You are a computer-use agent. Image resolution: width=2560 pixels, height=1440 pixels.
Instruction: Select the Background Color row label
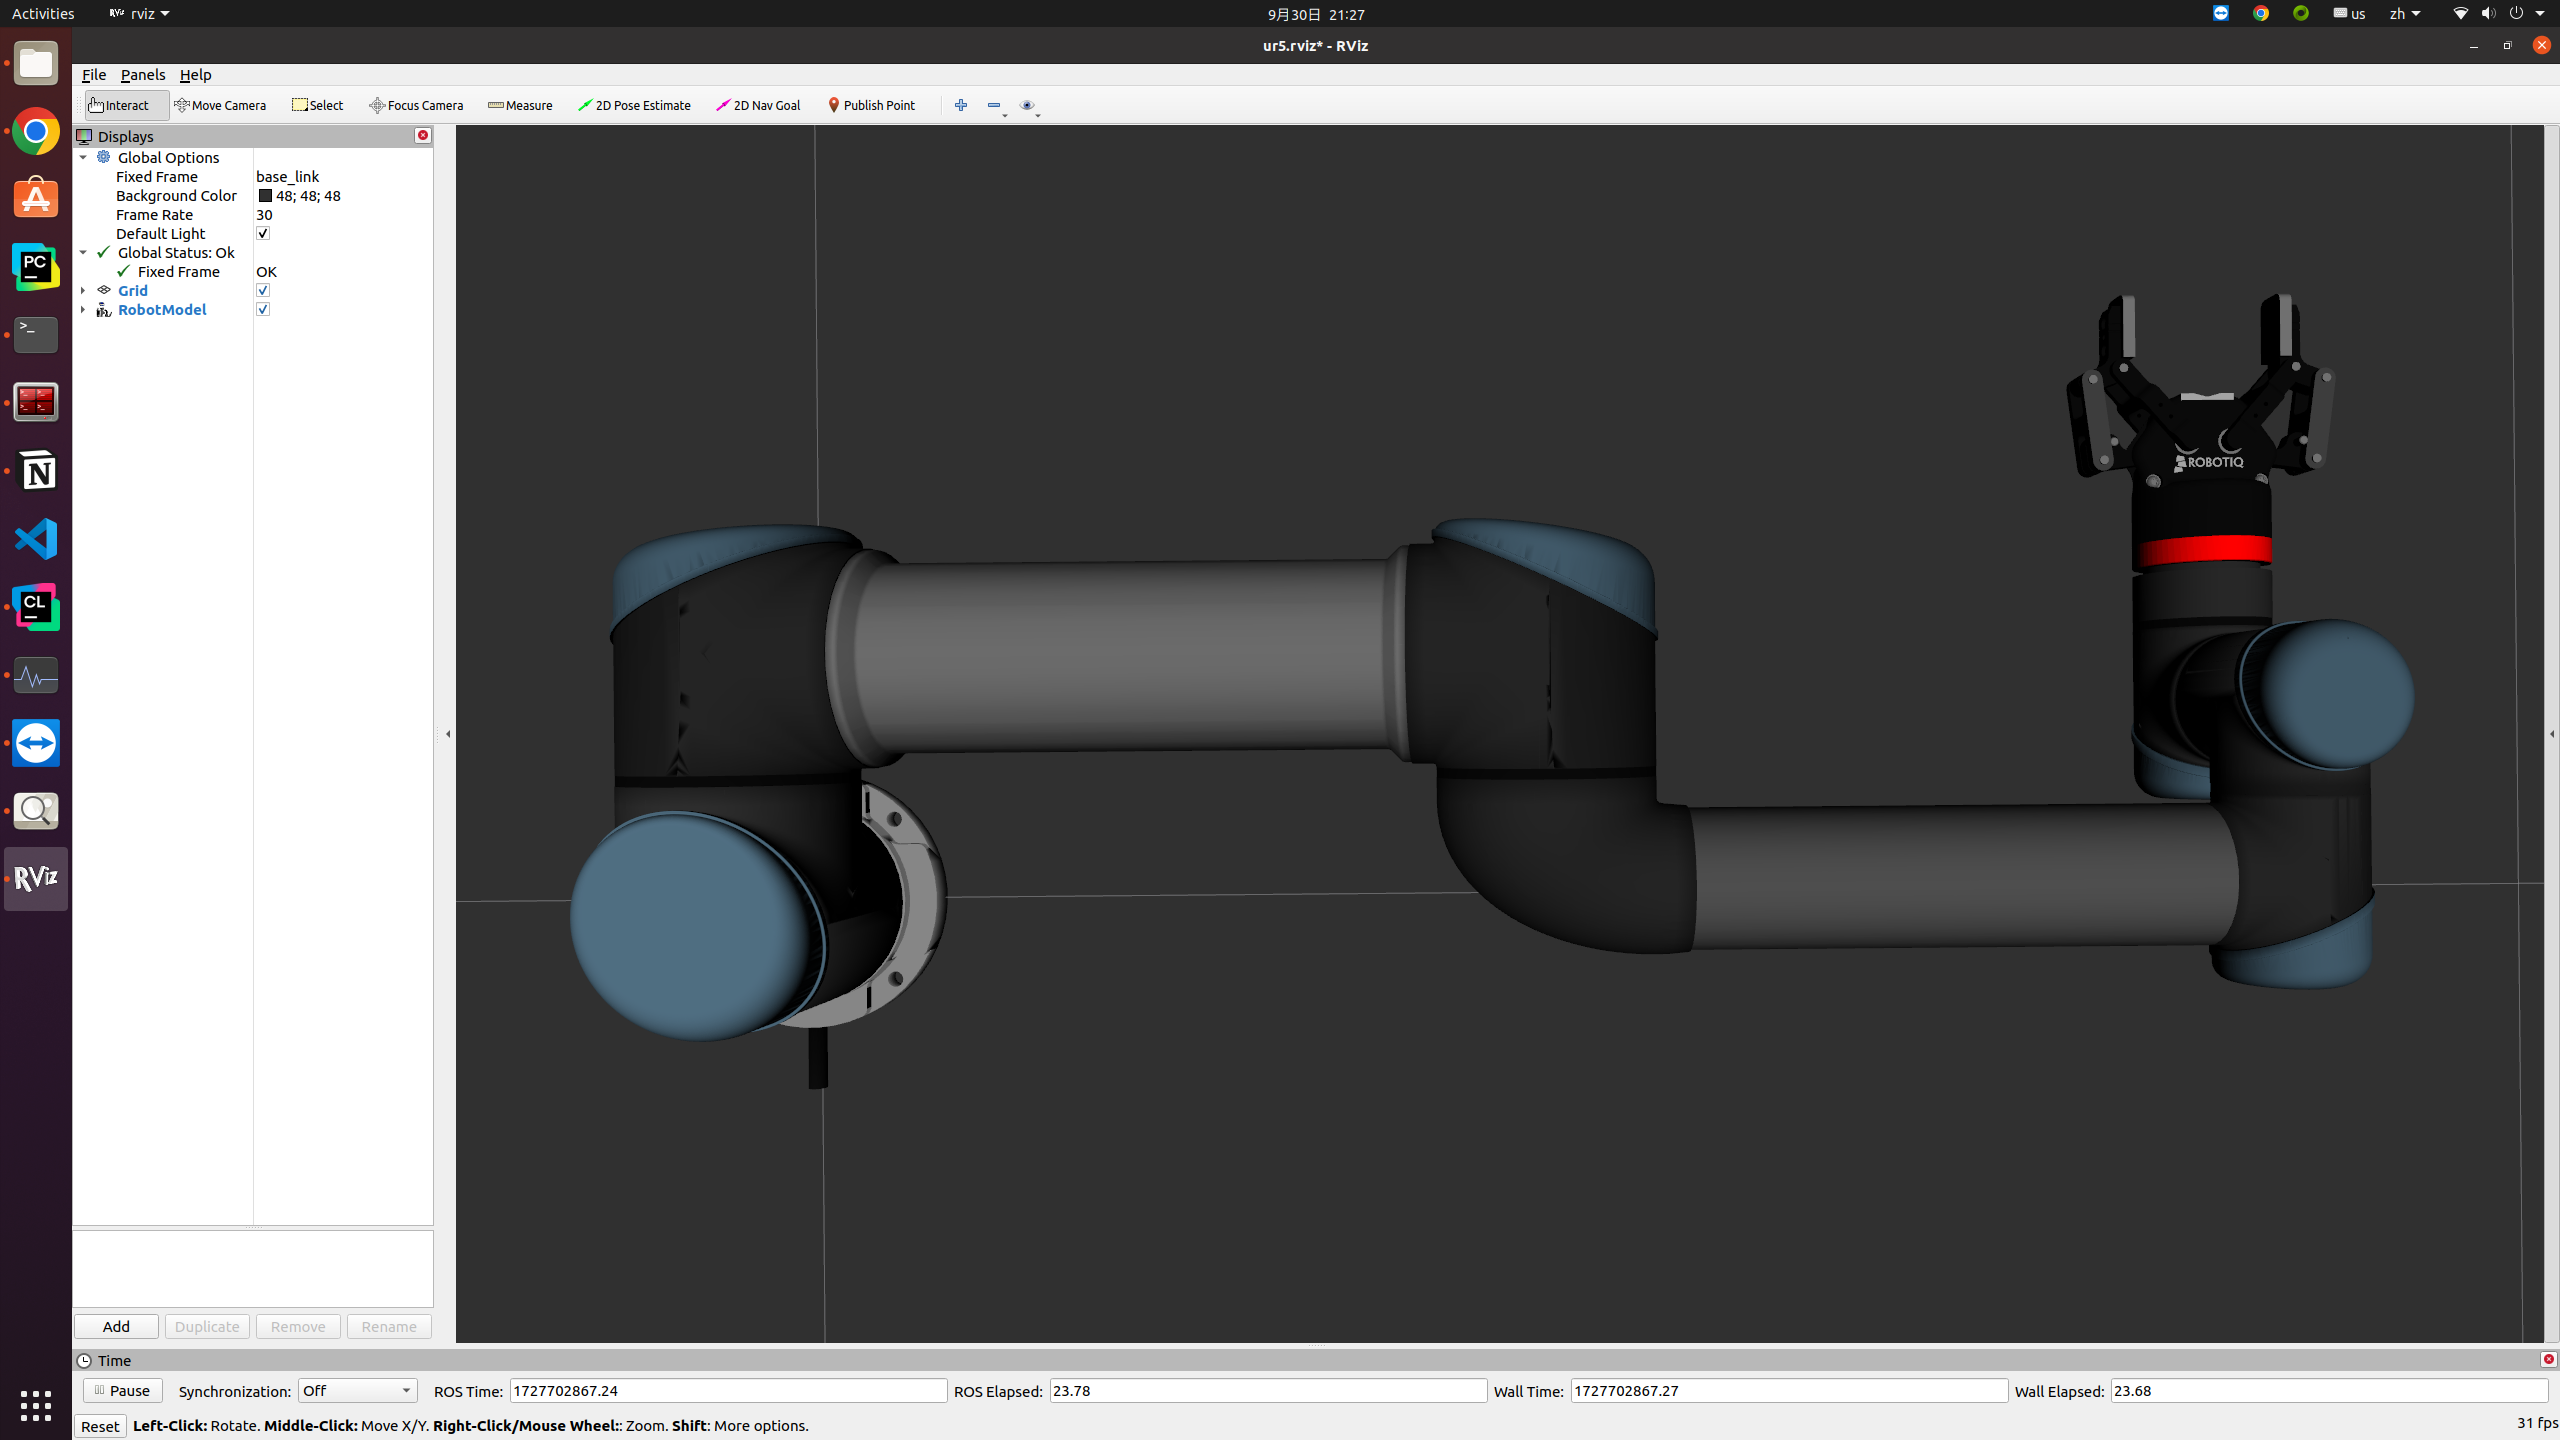click(176, 195)
